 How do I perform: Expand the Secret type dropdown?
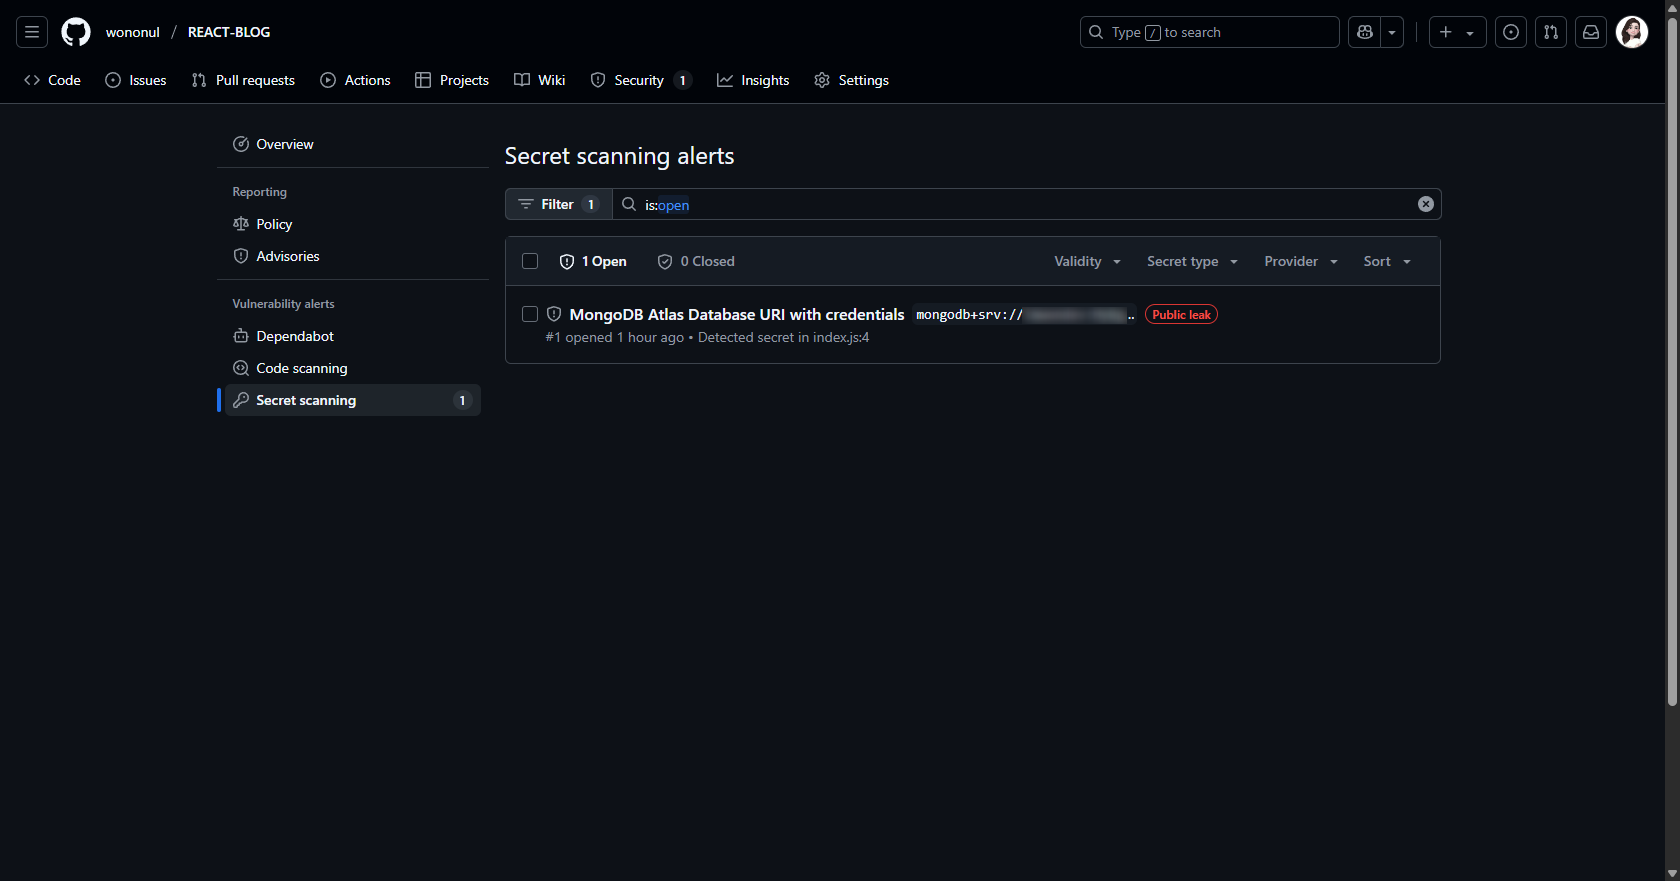[1192, 261]
